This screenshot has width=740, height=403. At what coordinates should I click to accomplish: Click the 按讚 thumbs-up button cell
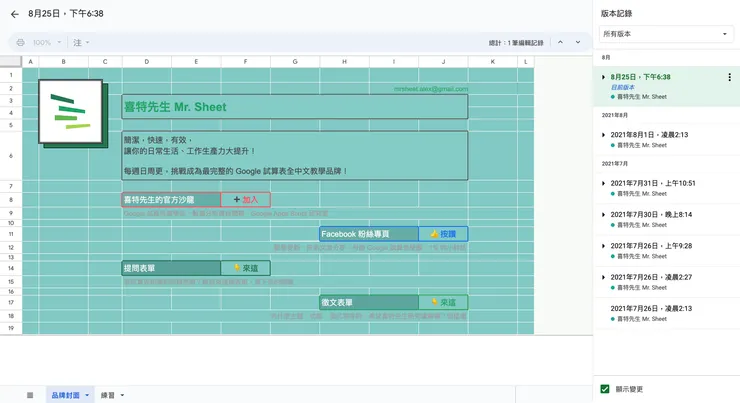pyautogui.click(x=443, y=234)
